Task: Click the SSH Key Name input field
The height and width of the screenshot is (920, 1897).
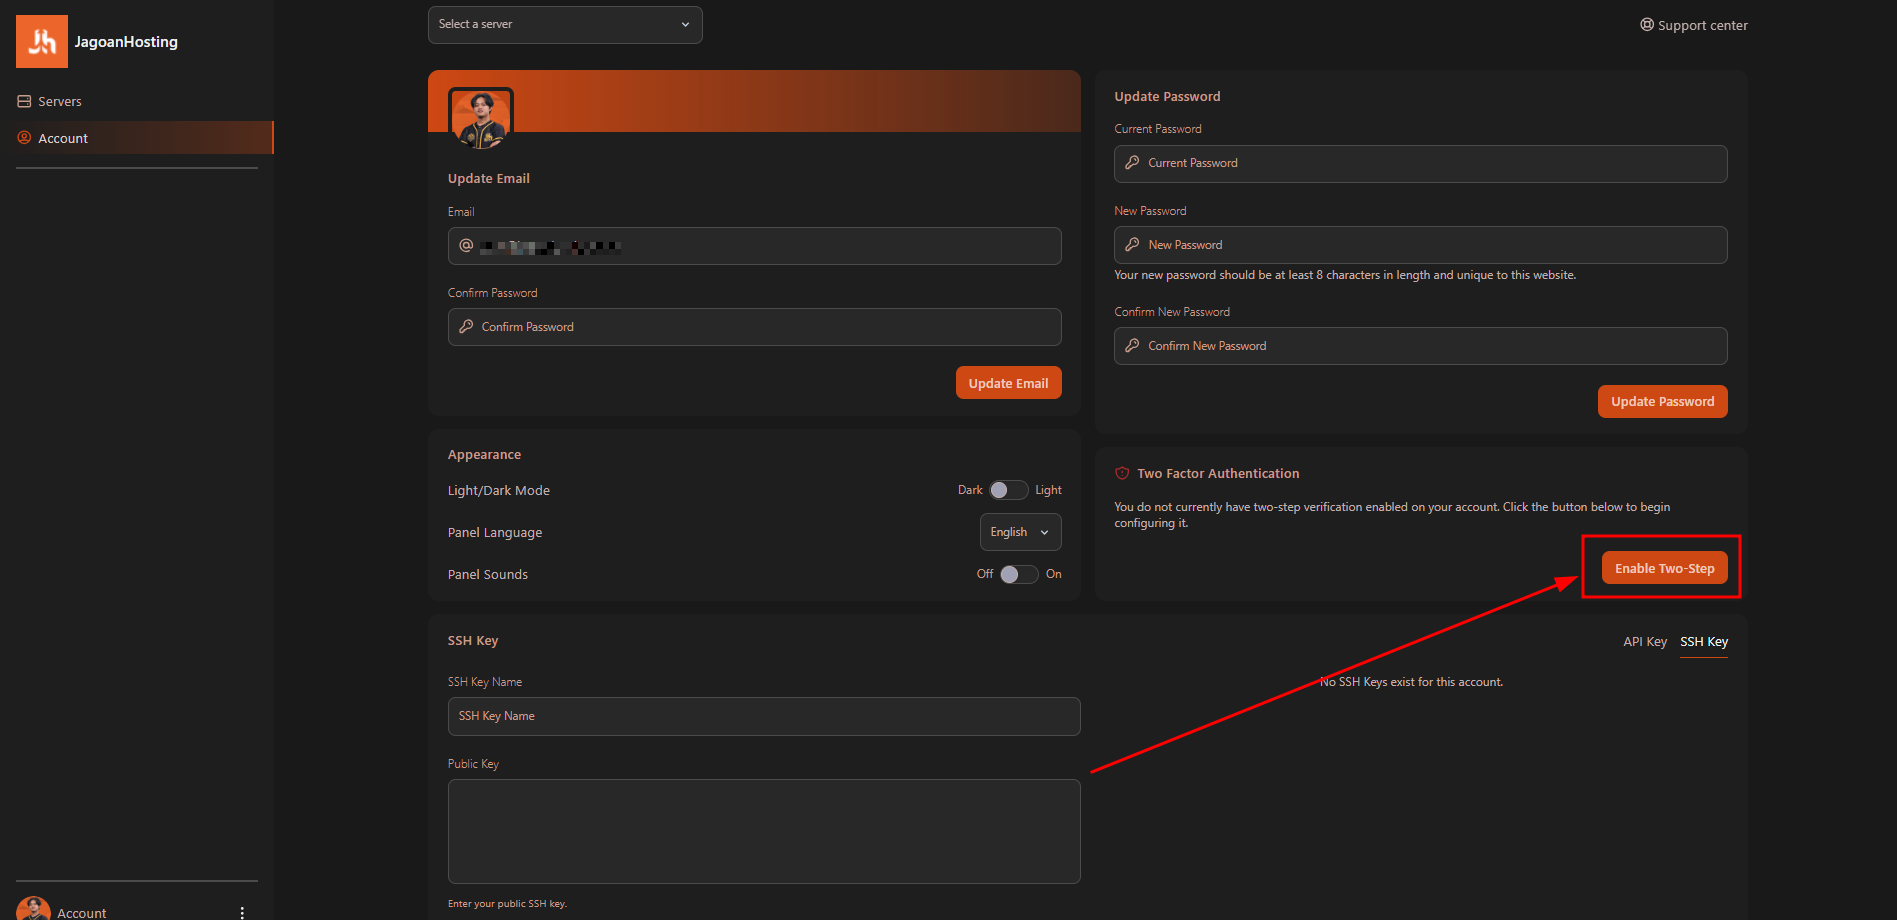Action: coord(764,716)
